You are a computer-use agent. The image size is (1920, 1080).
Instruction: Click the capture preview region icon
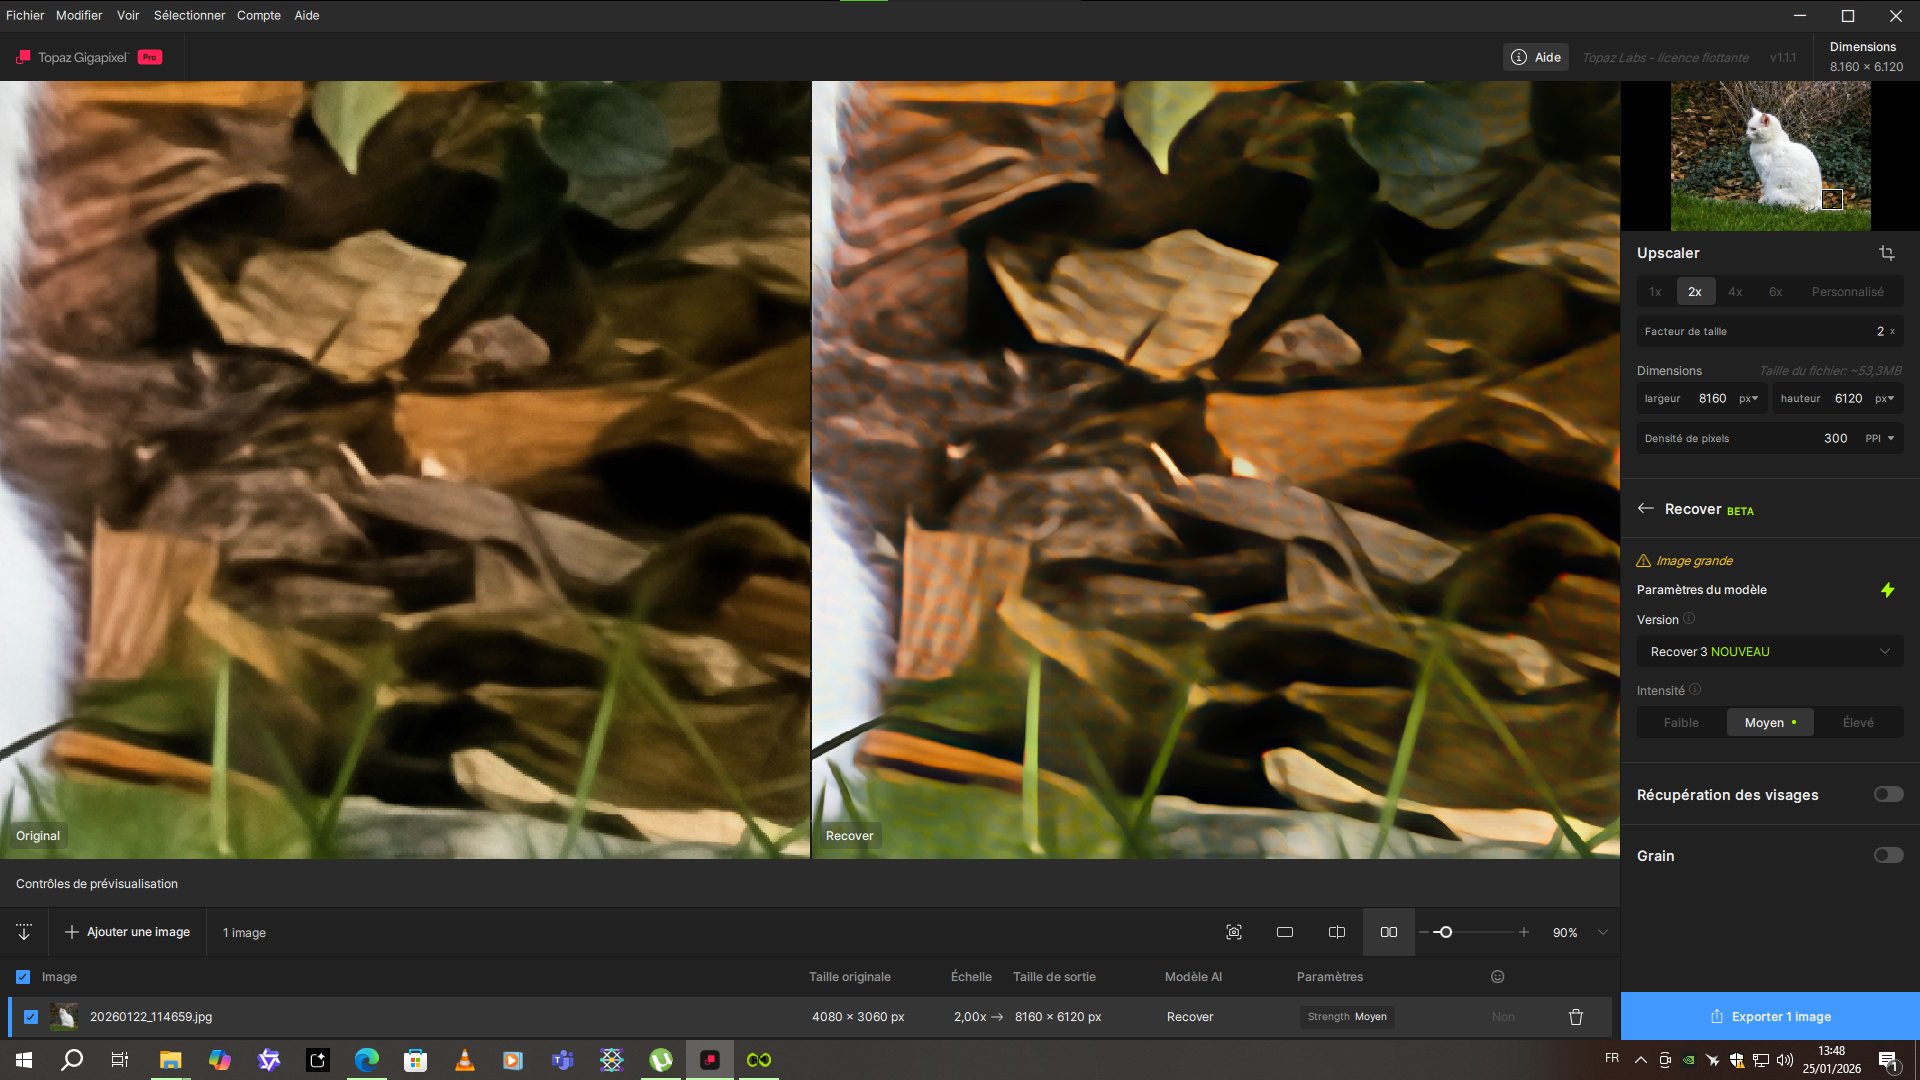click(x=1234, y=932)
